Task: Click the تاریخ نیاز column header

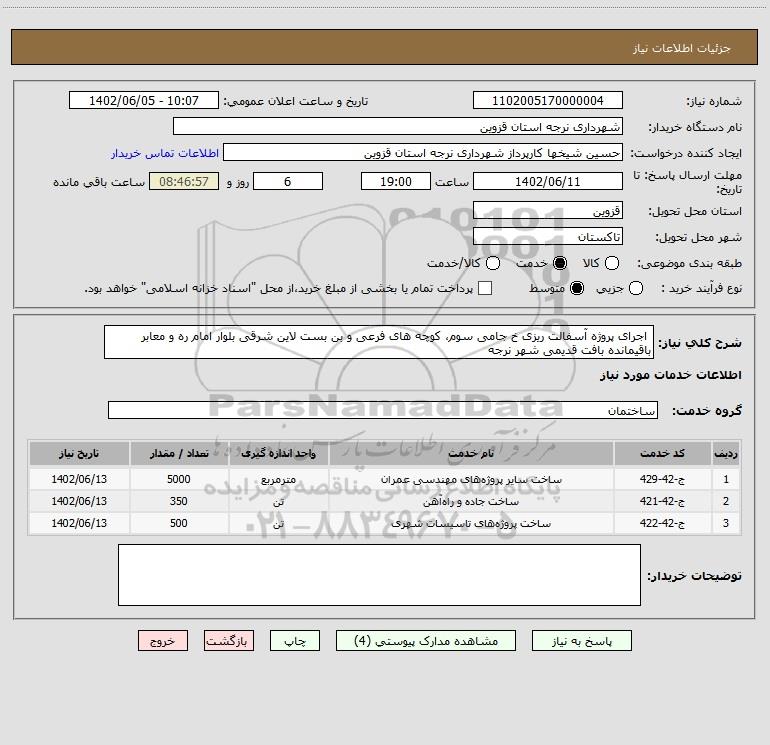Action: [79, 453]
